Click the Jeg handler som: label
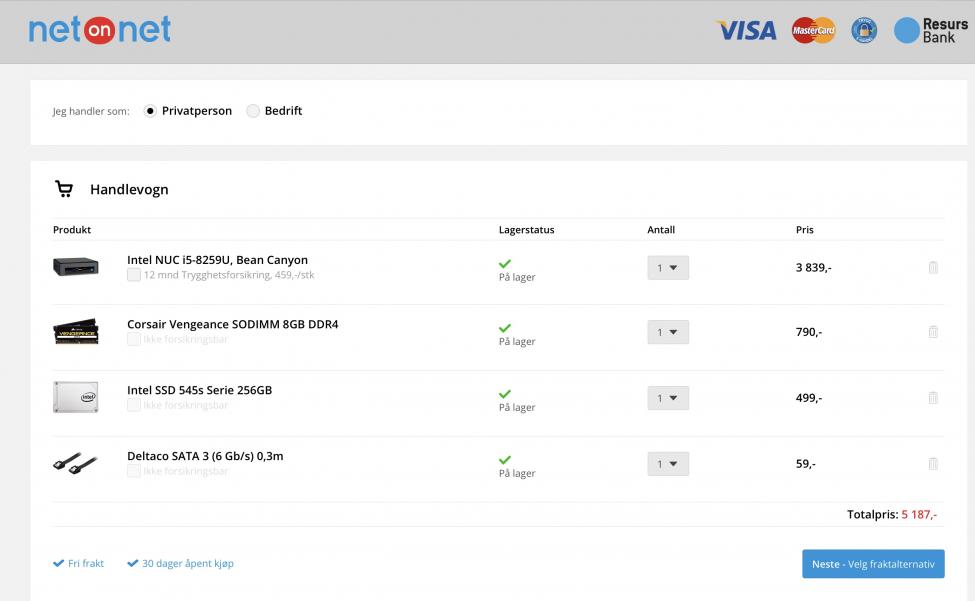 click(91, 111)
